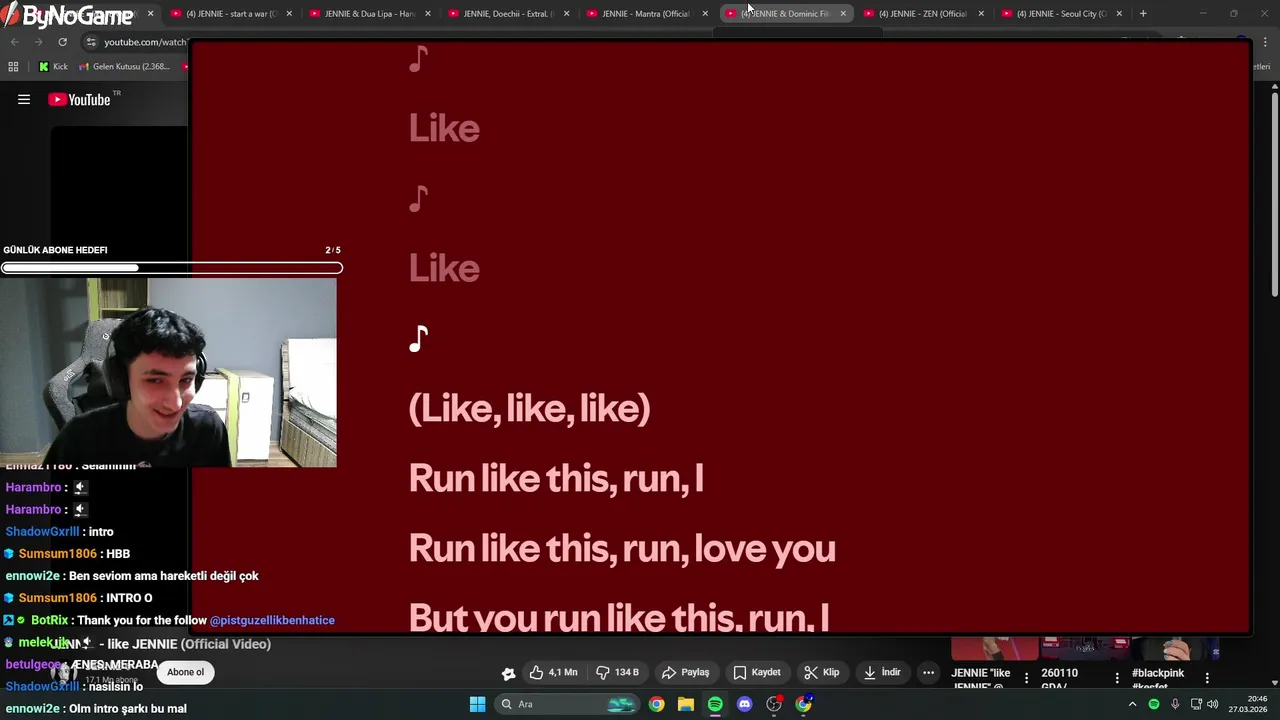This screenshot has width=1280, height=720.
Task: Open the Kick bookmark
Action: [53, 67]
